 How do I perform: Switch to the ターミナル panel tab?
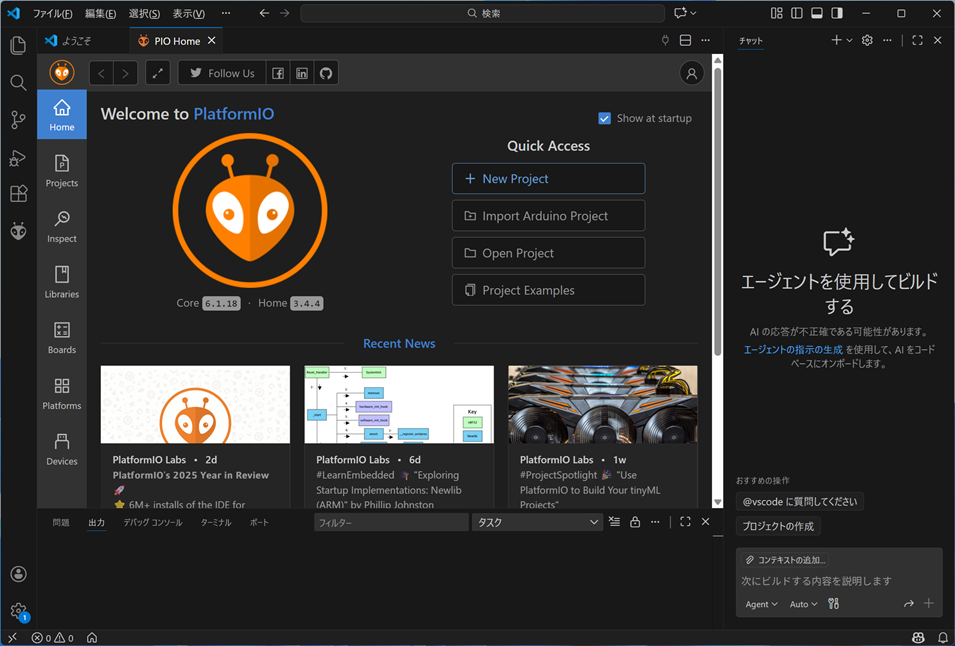[215, 522]
